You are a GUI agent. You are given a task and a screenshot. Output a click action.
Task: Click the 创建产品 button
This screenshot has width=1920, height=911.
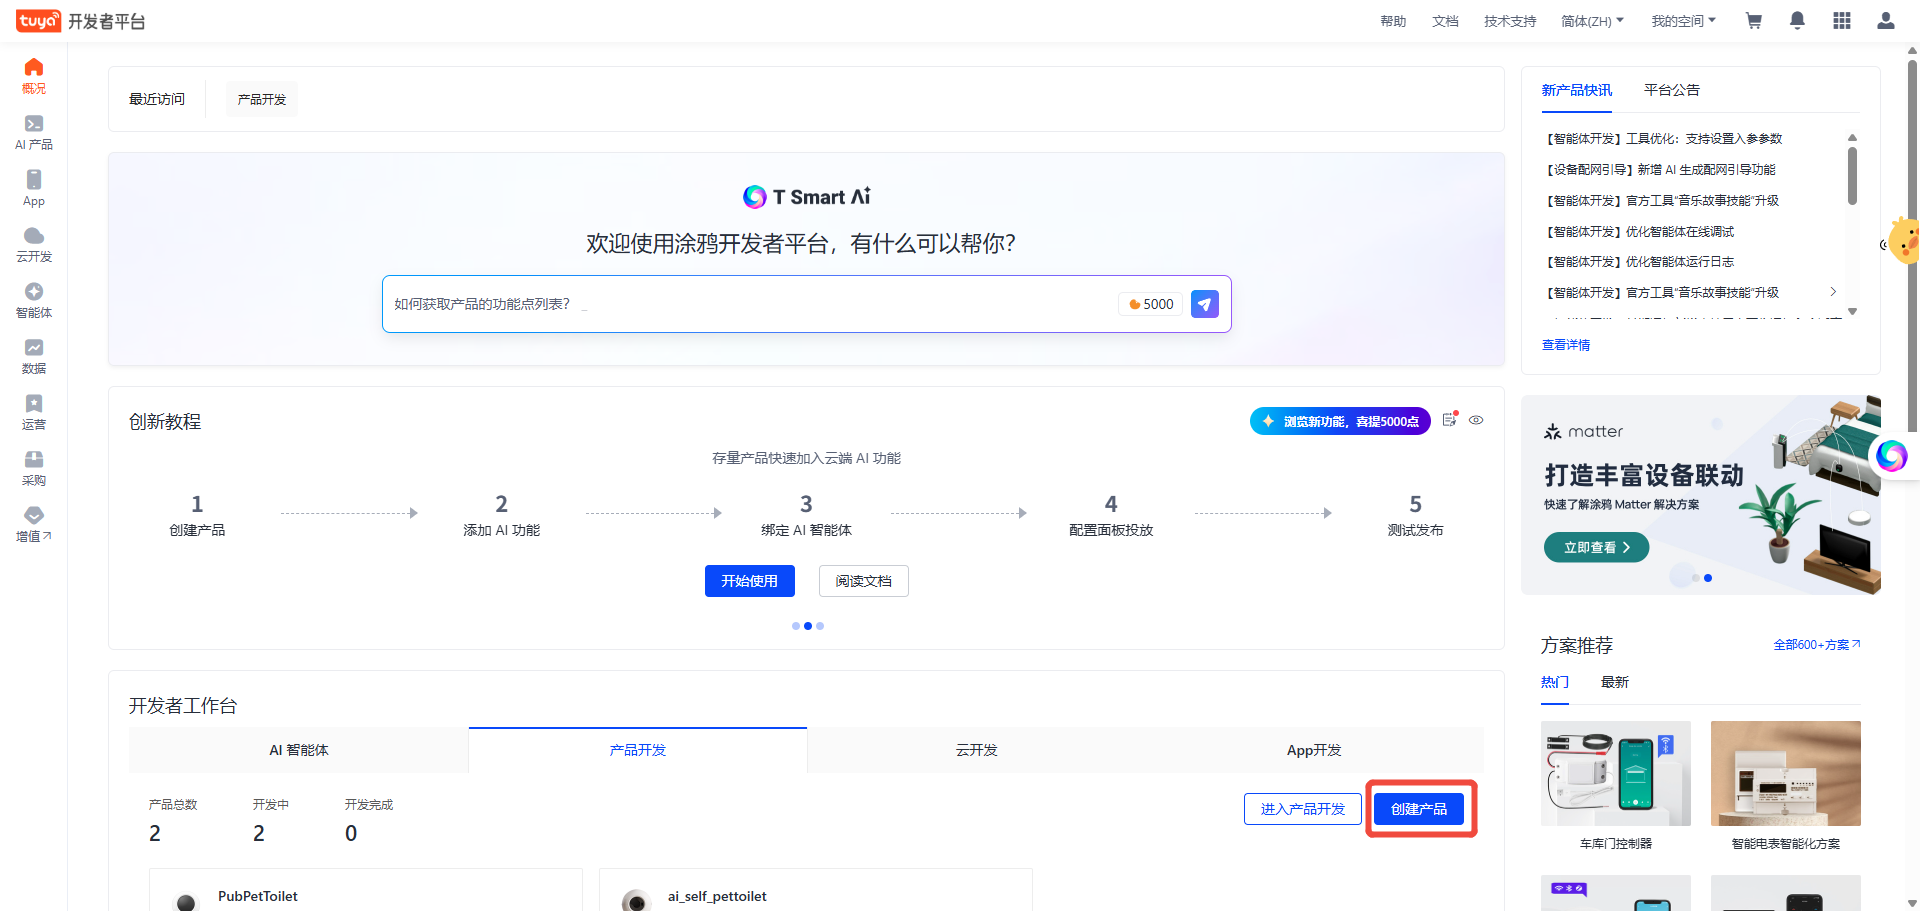[x=1419, y=809]
